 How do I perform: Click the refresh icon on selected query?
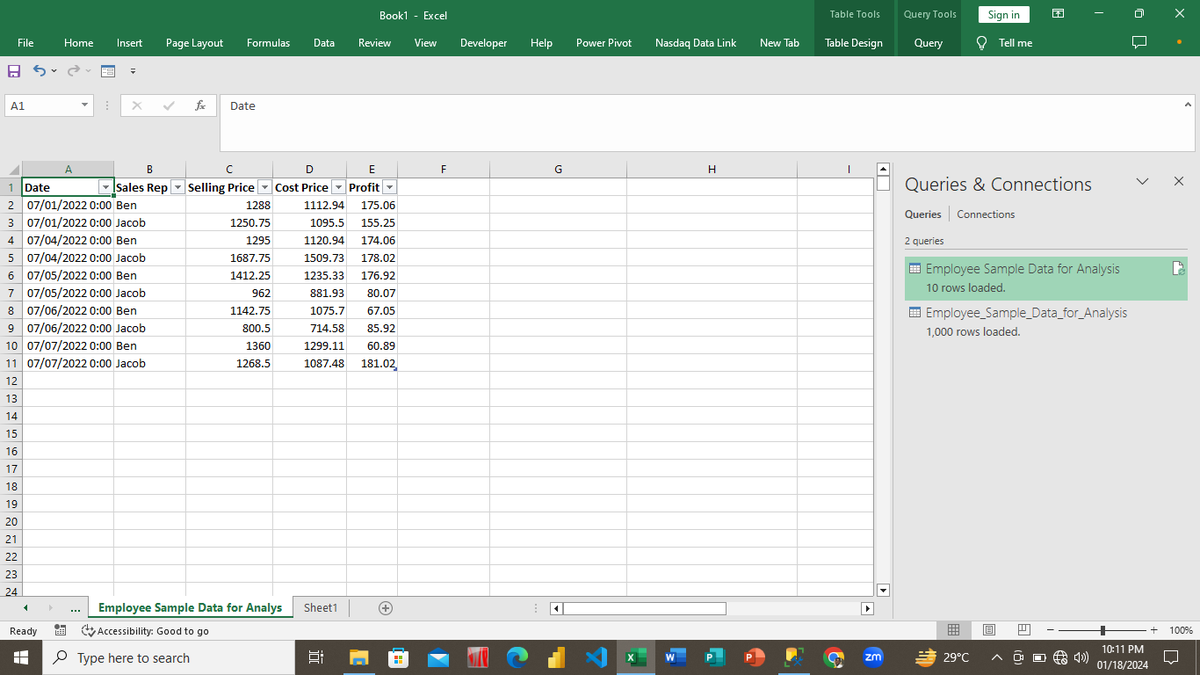click(x=1178, y=269)
